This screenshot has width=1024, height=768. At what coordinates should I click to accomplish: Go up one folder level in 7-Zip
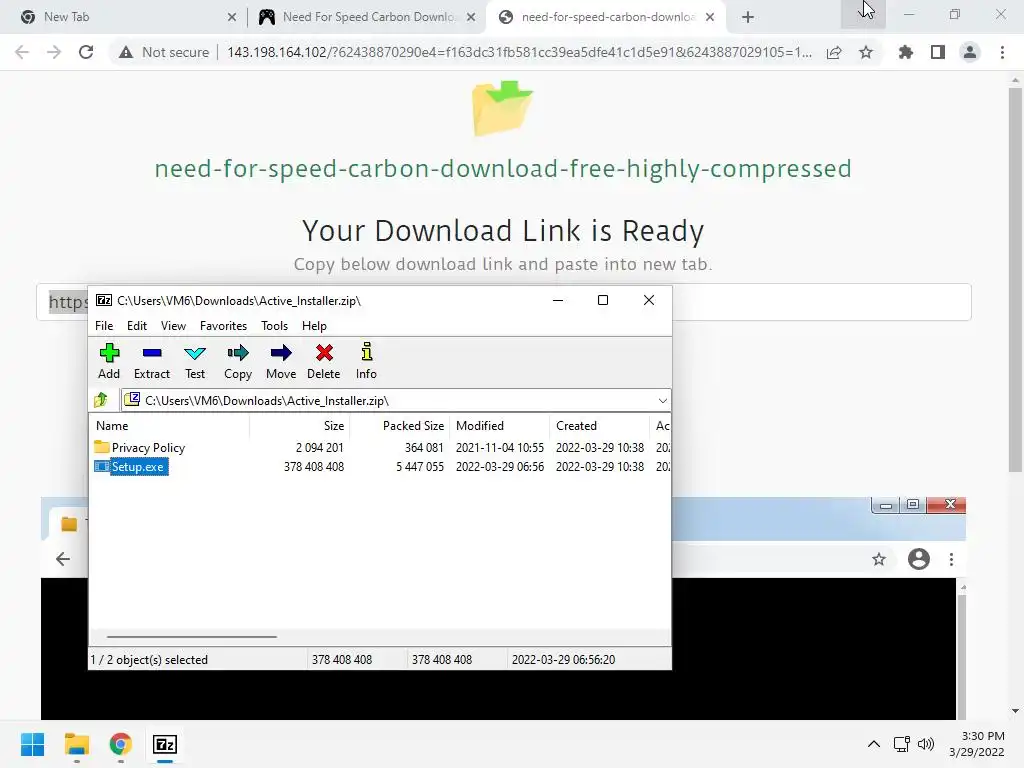click(x=101, y=400)
